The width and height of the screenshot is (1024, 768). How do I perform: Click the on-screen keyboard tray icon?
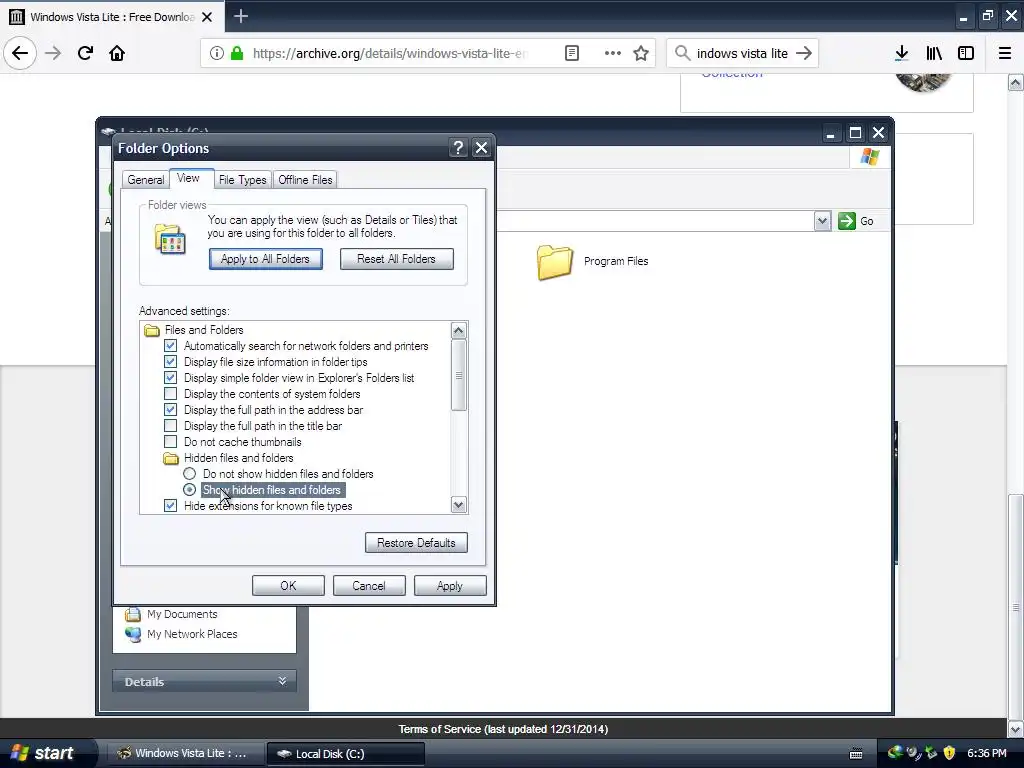click(856, 753)
